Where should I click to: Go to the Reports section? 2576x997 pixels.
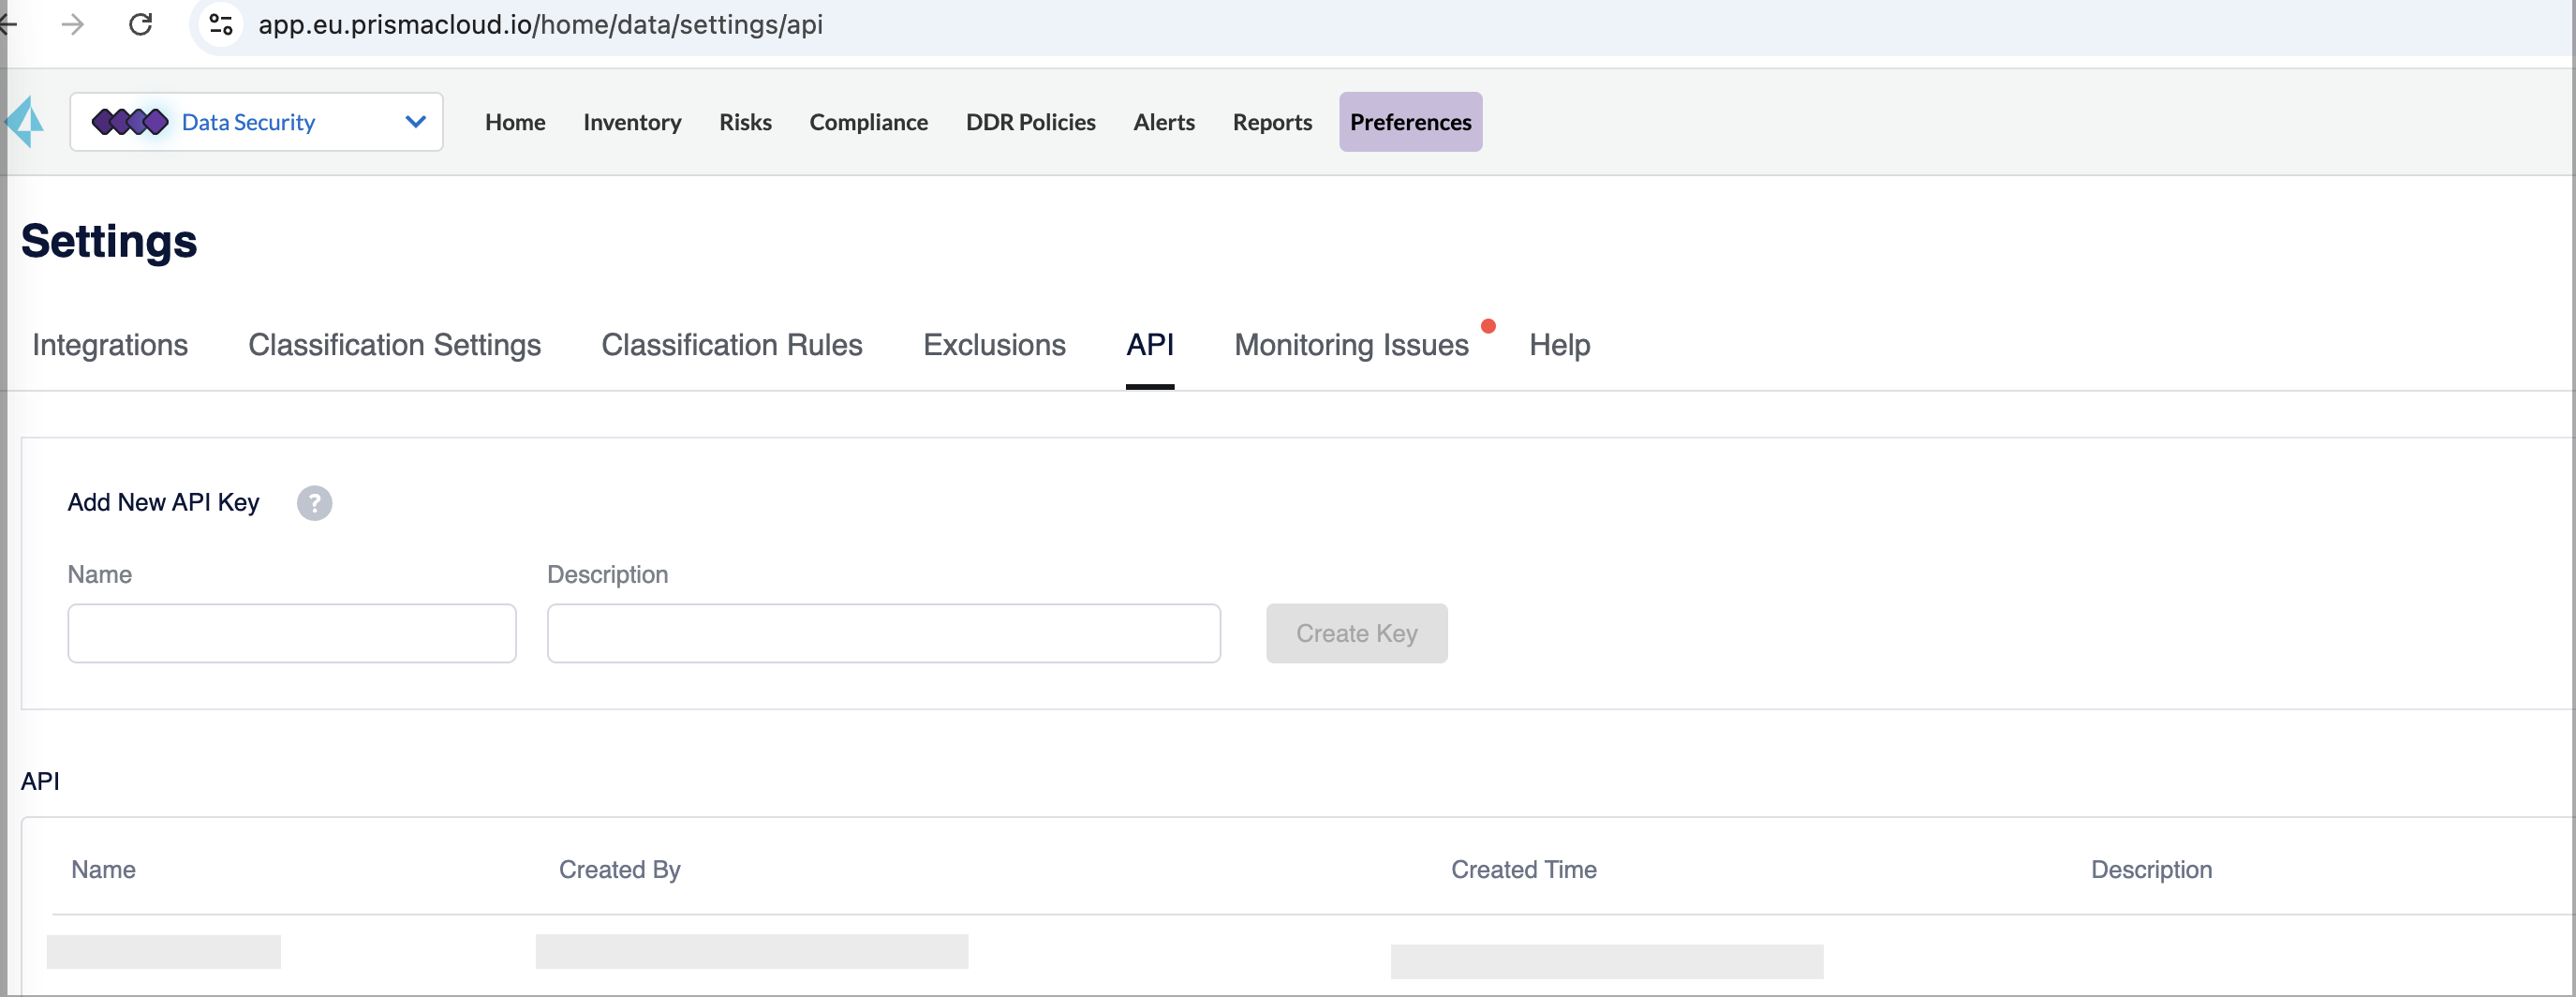1272,122
